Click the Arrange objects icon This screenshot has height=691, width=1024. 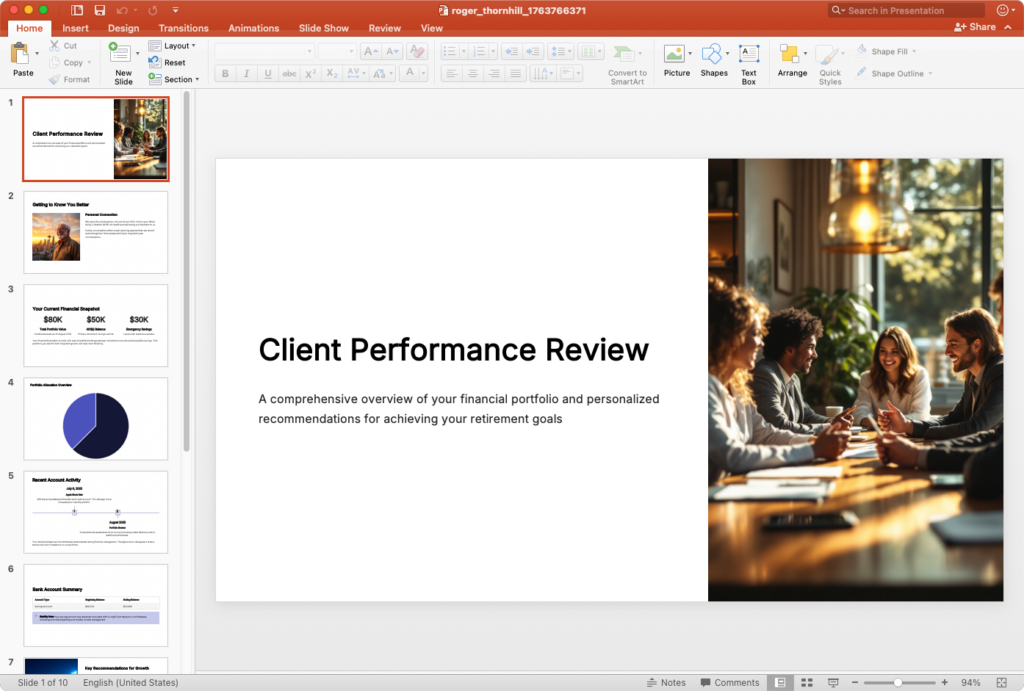(789, 55)
